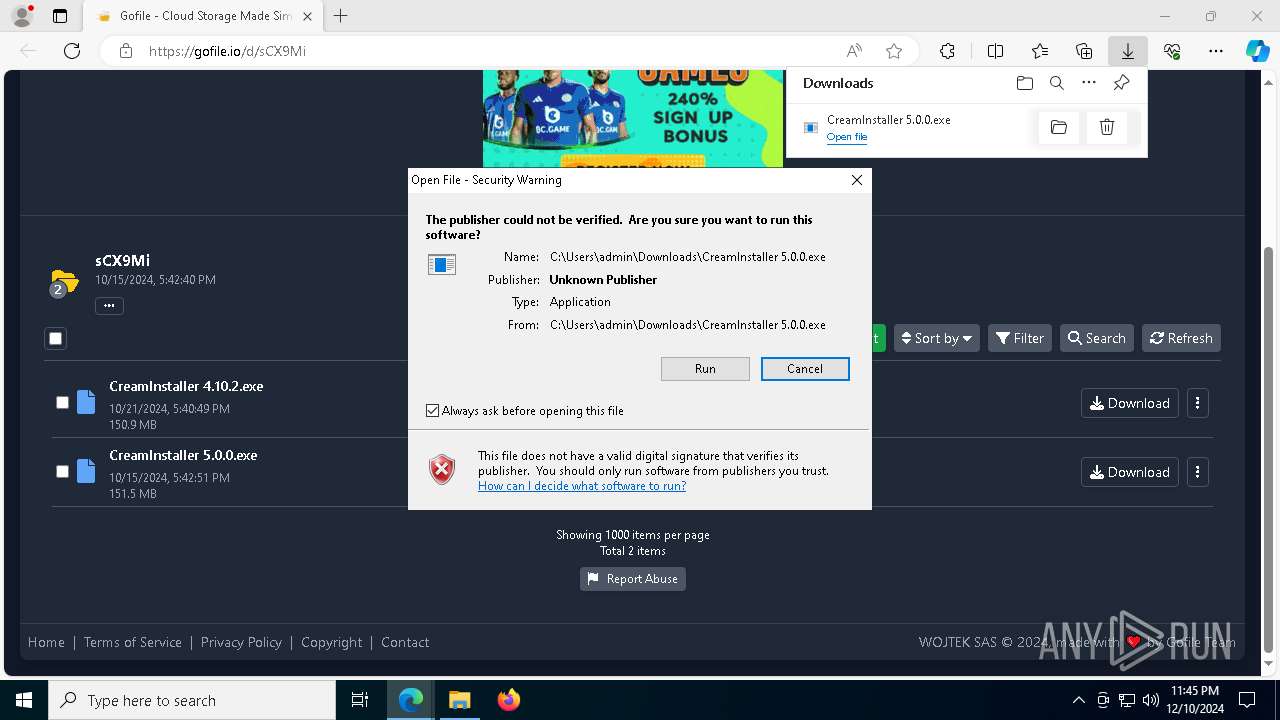Click the Windows taskbar search box
1280x720 pixels.
point(192,700)
